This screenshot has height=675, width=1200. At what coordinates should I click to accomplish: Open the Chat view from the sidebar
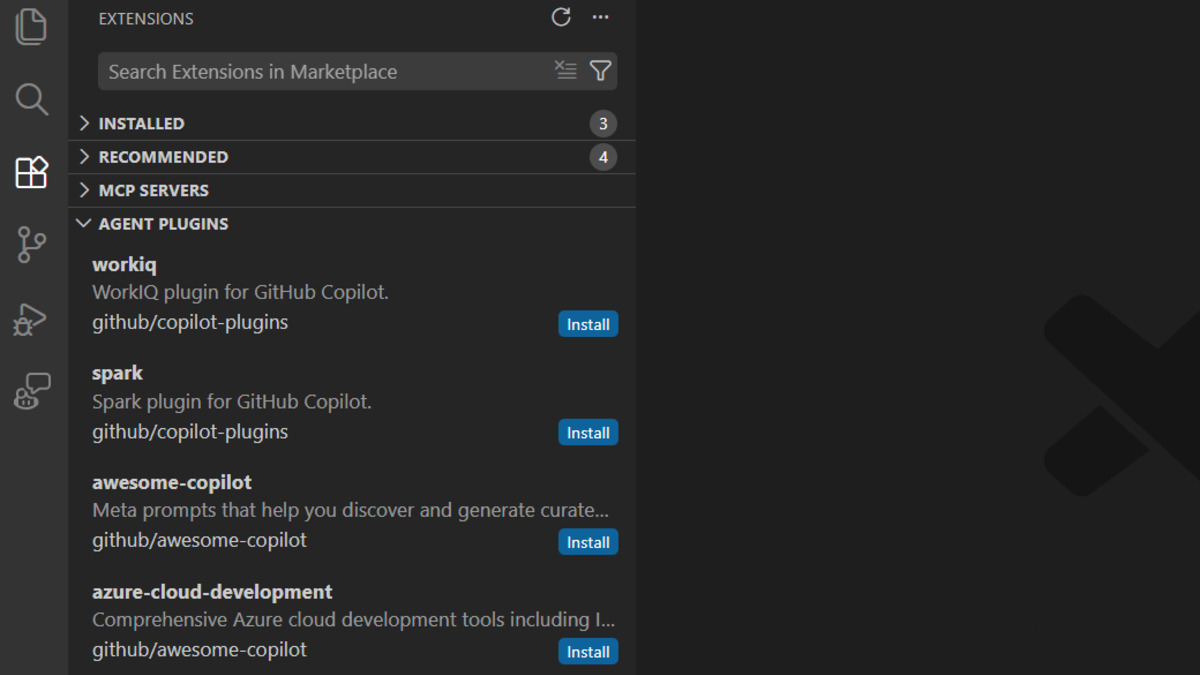[x=31, y=391]
